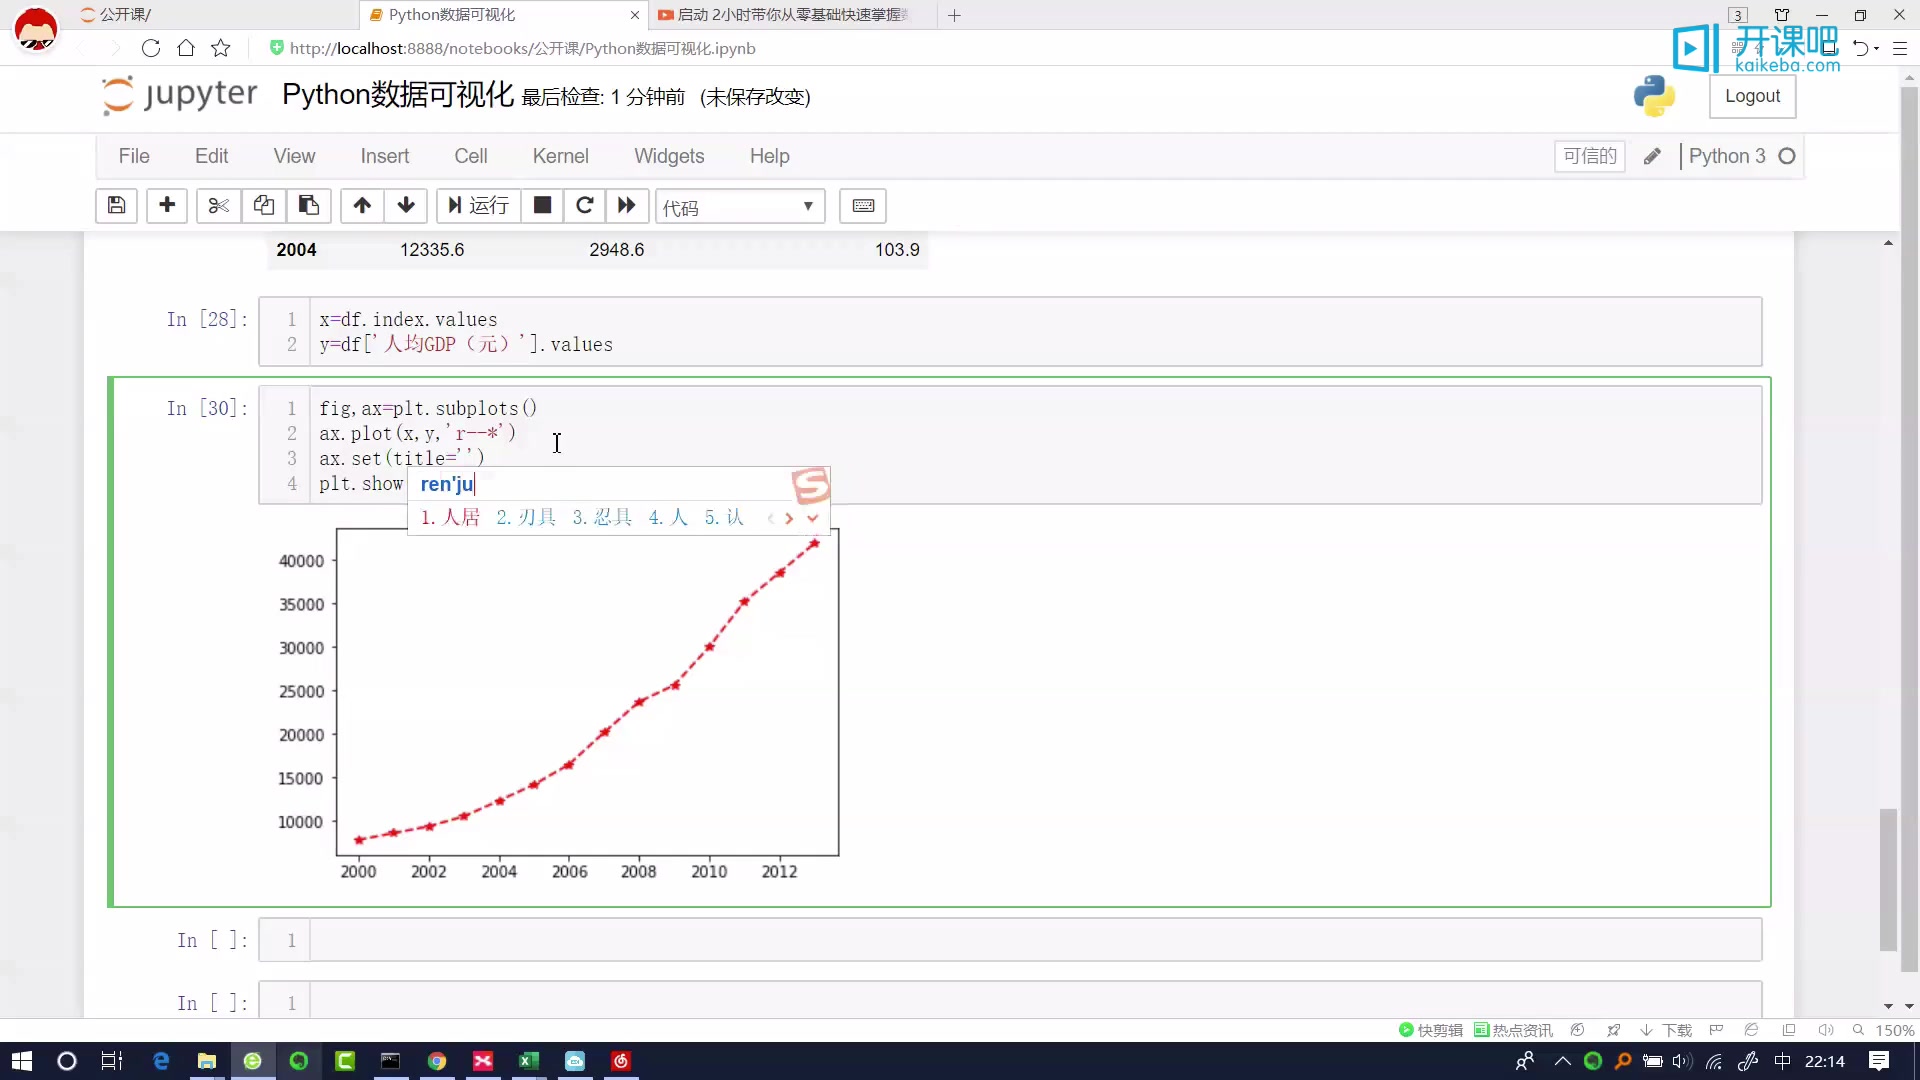1920x1080 pixels.
Task: Restart kernel with circular arrow icon
Action: click(x=585, y=206)
